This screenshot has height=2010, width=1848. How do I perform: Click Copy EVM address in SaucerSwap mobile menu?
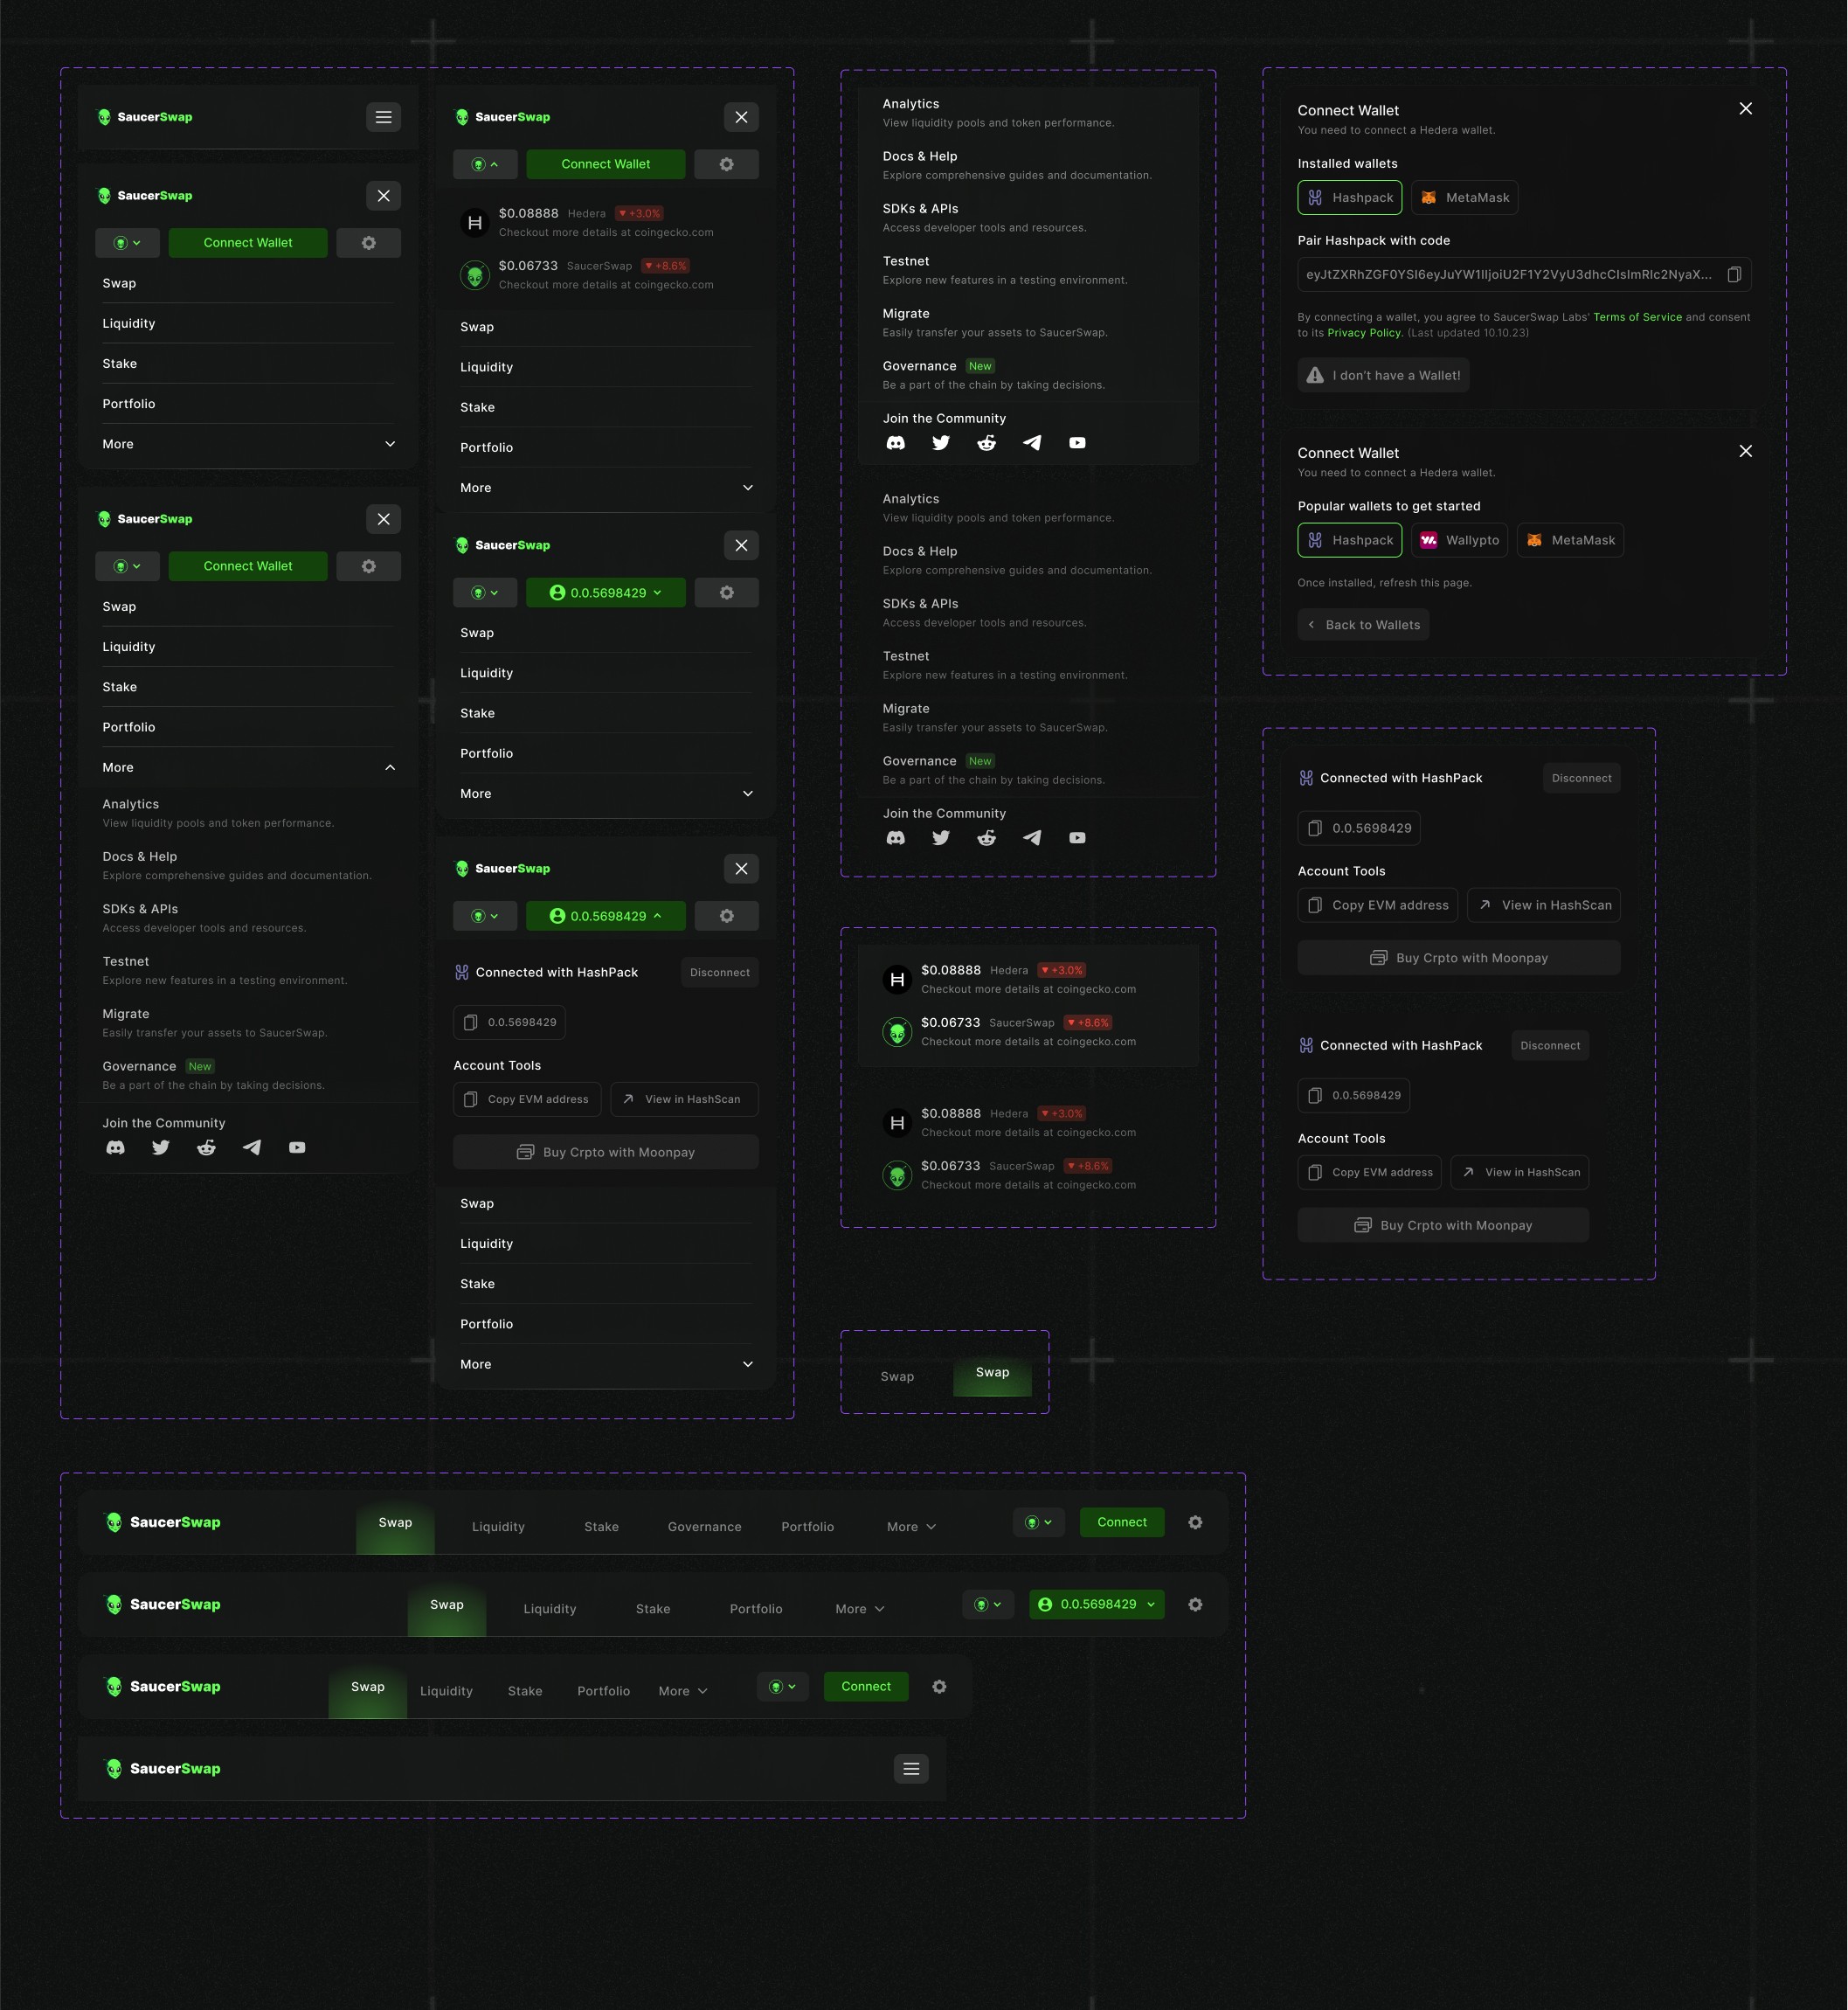[x=527, y=1099]
